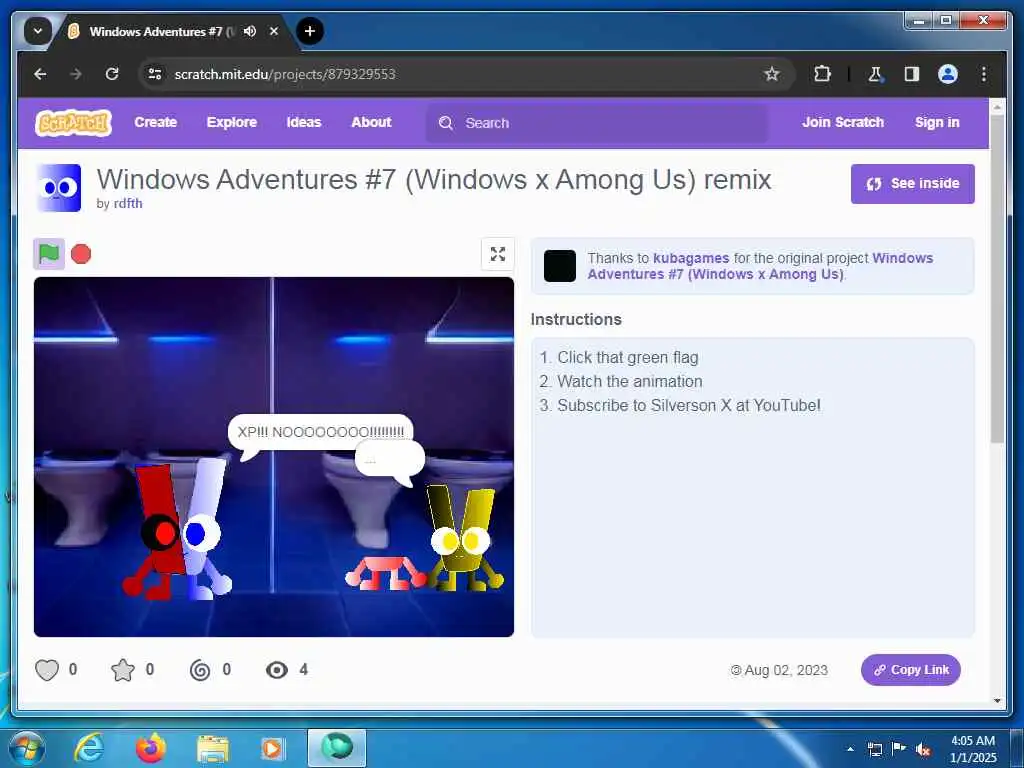Go to the Explore page
This screenshot has height=768, width=1024.
coord(232,122)
